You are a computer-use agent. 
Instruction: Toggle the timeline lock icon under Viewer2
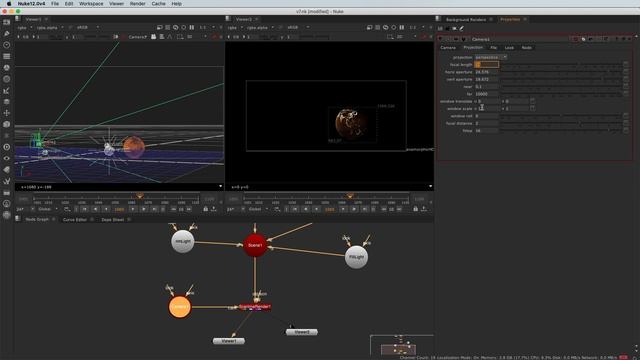416,209
